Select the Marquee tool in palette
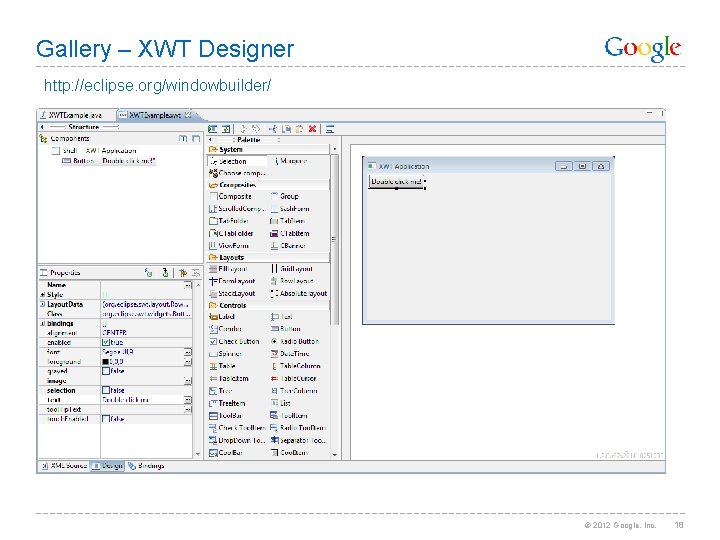This screenshot has width=720, height=540. (291, 161)
